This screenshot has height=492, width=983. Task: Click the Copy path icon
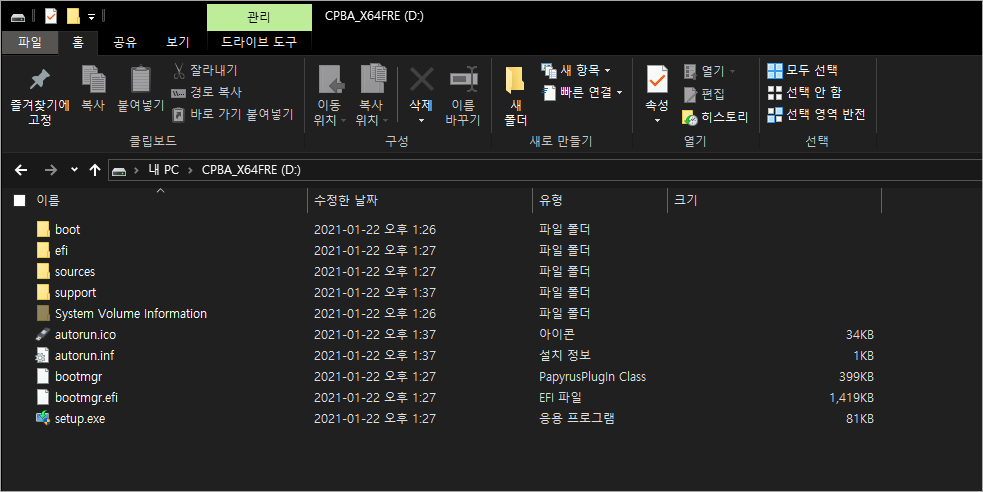coord(179,93)
